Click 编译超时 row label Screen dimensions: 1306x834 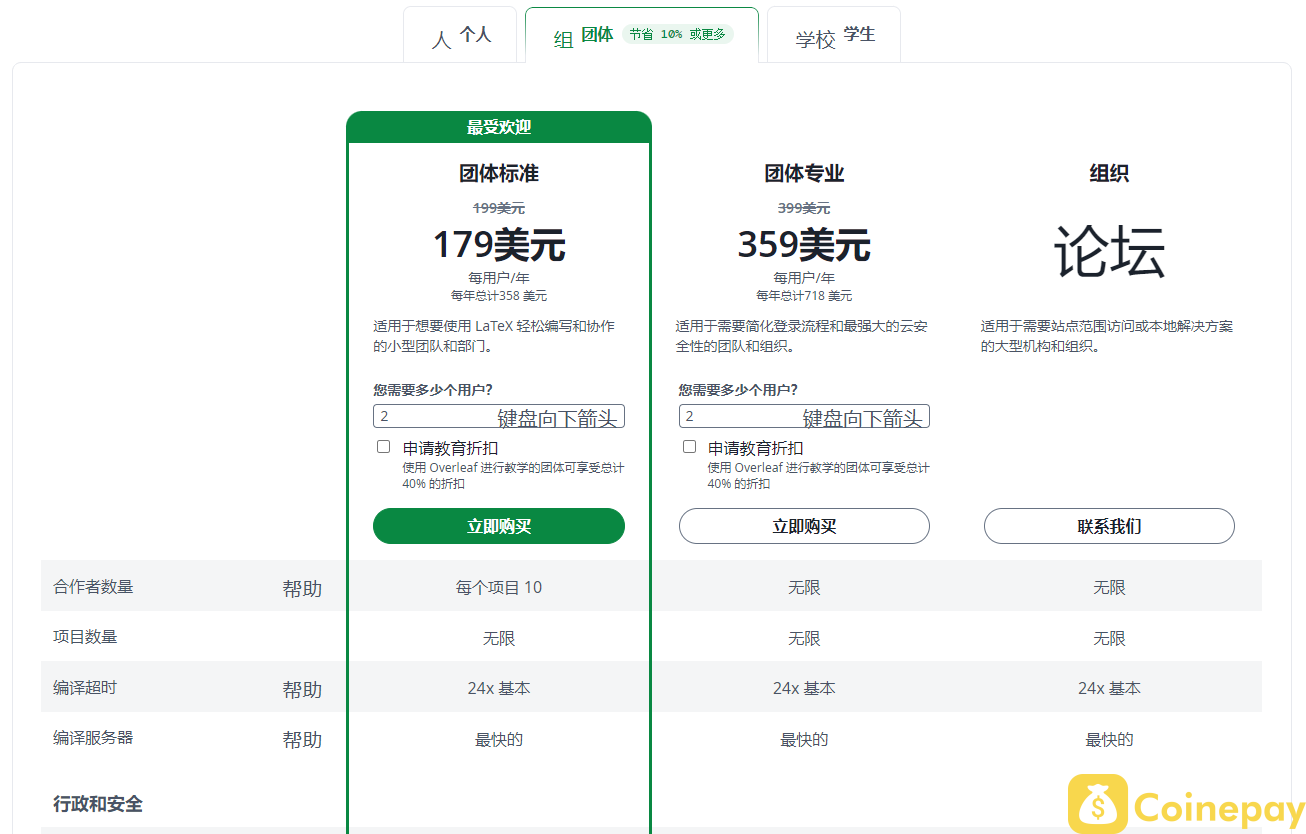85,688
